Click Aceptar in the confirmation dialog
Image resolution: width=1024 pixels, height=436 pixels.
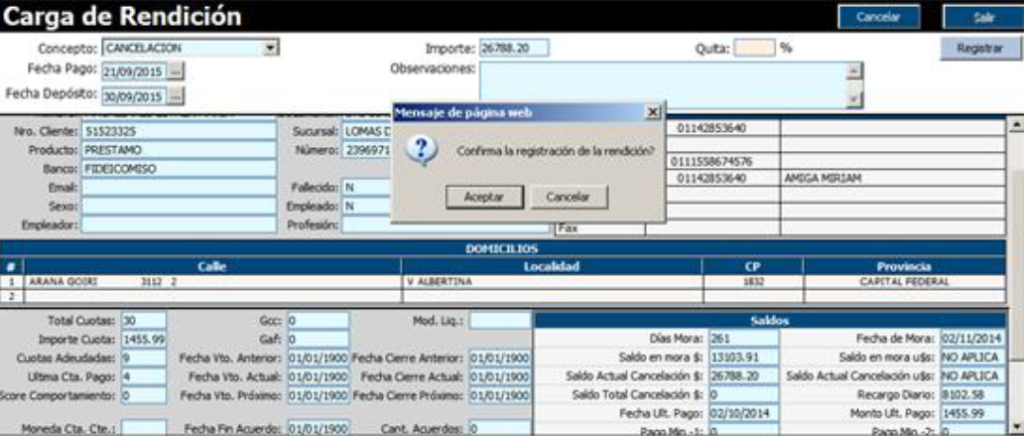point(484,197)
